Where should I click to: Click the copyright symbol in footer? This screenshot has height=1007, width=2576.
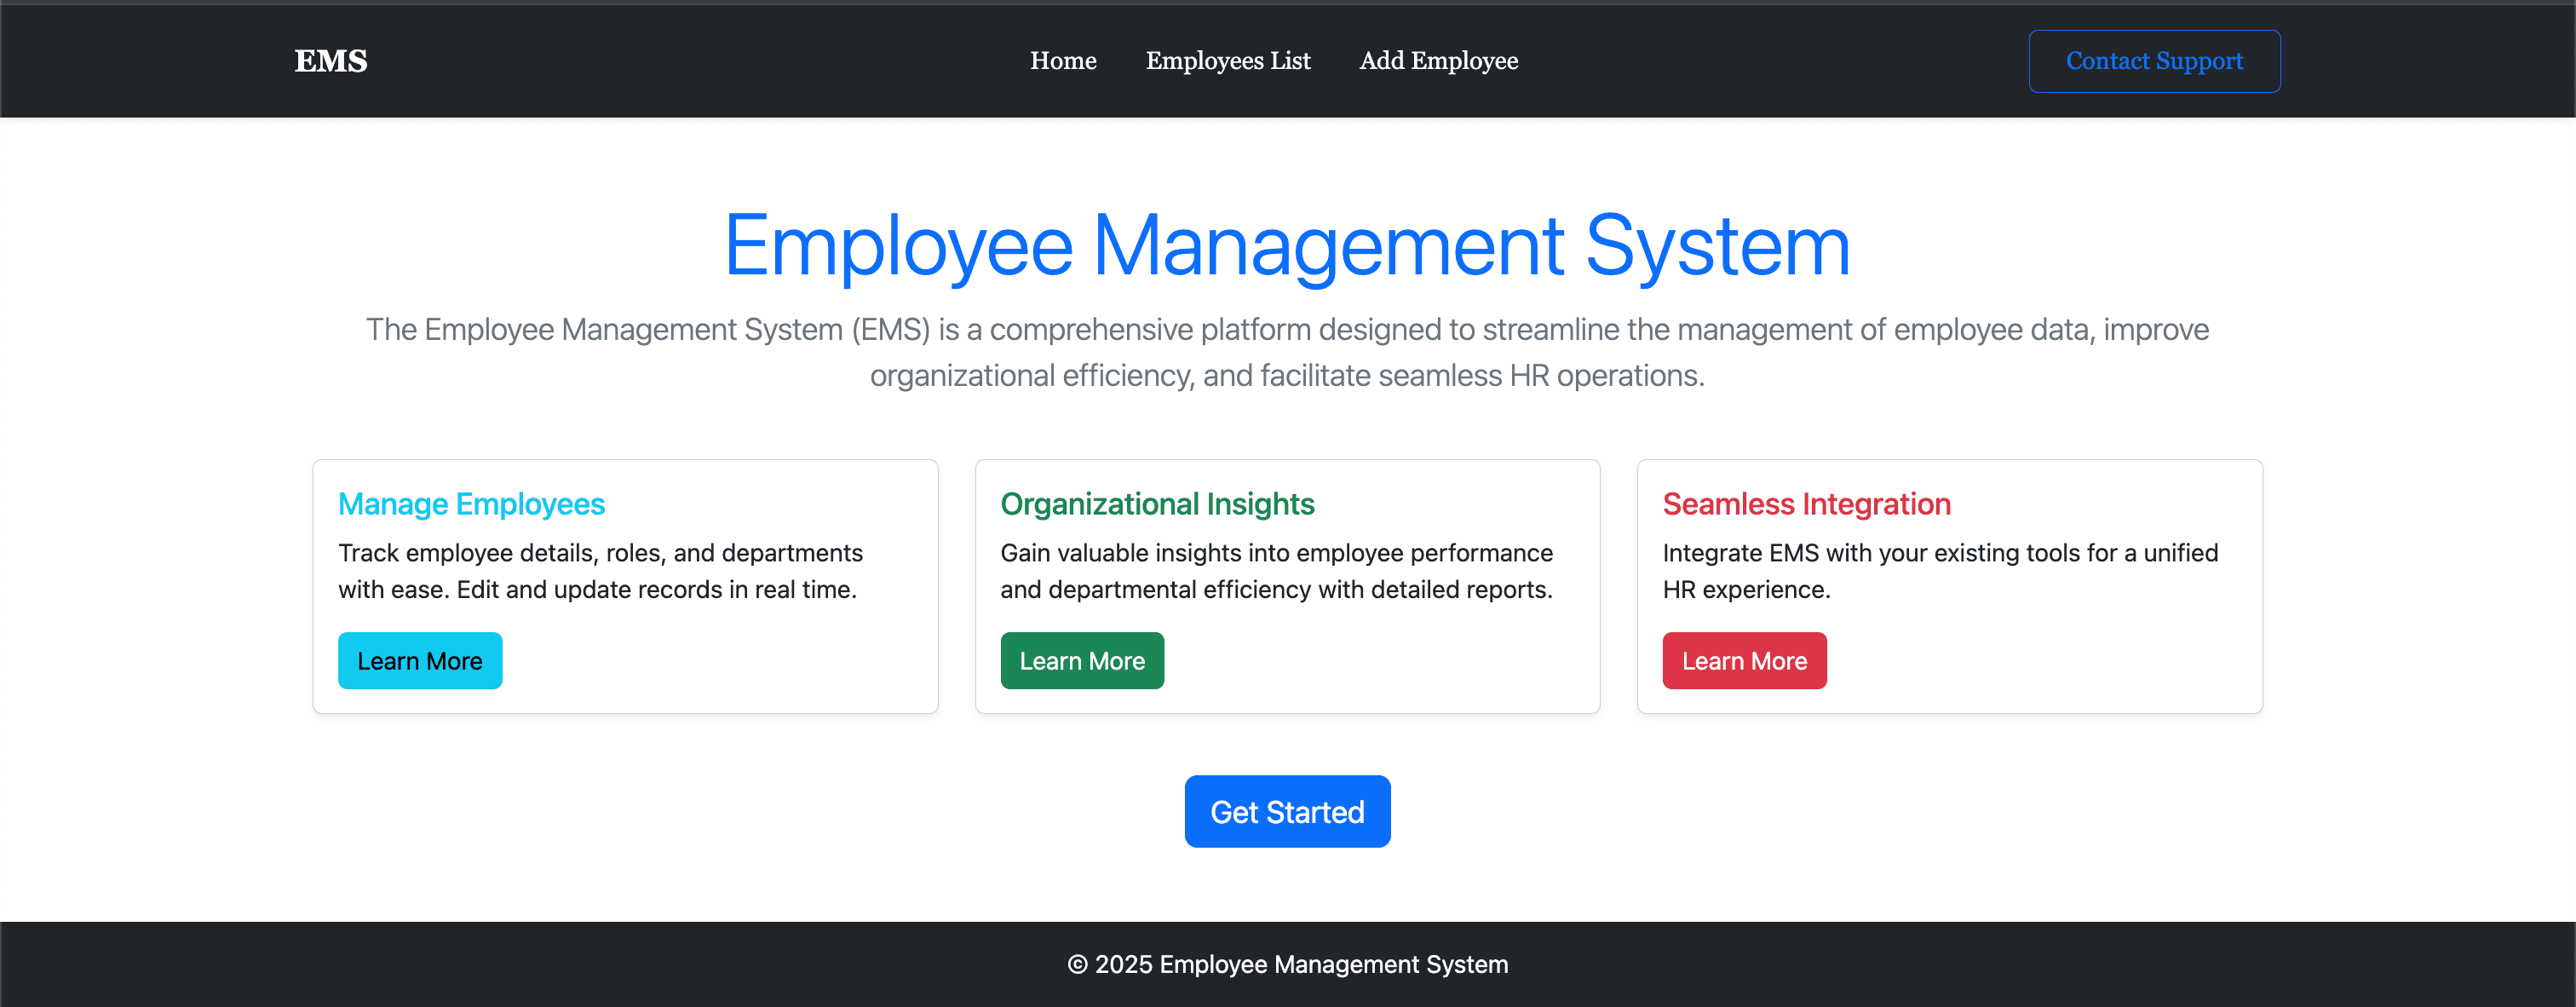[x=1077, y=965]
